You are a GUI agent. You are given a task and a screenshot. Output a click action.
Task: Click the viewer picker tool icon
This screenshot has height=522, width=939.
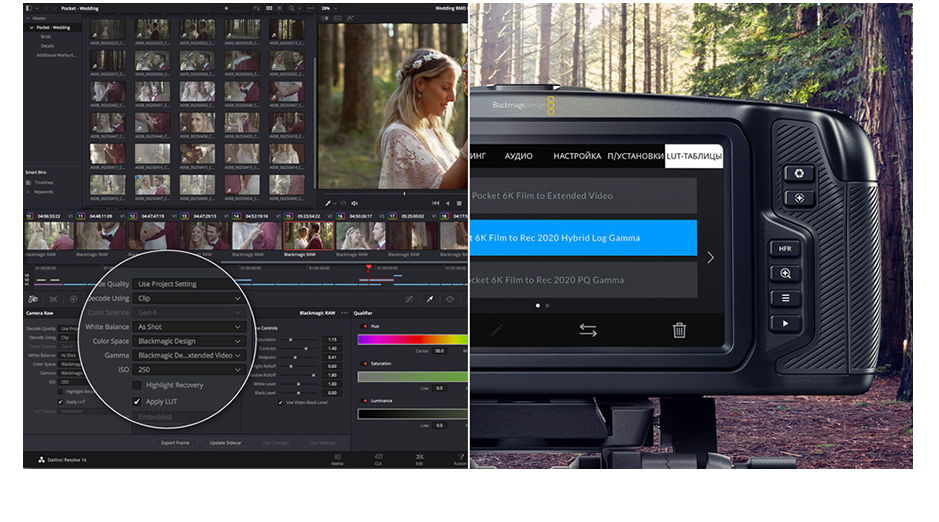click(328, 204)
